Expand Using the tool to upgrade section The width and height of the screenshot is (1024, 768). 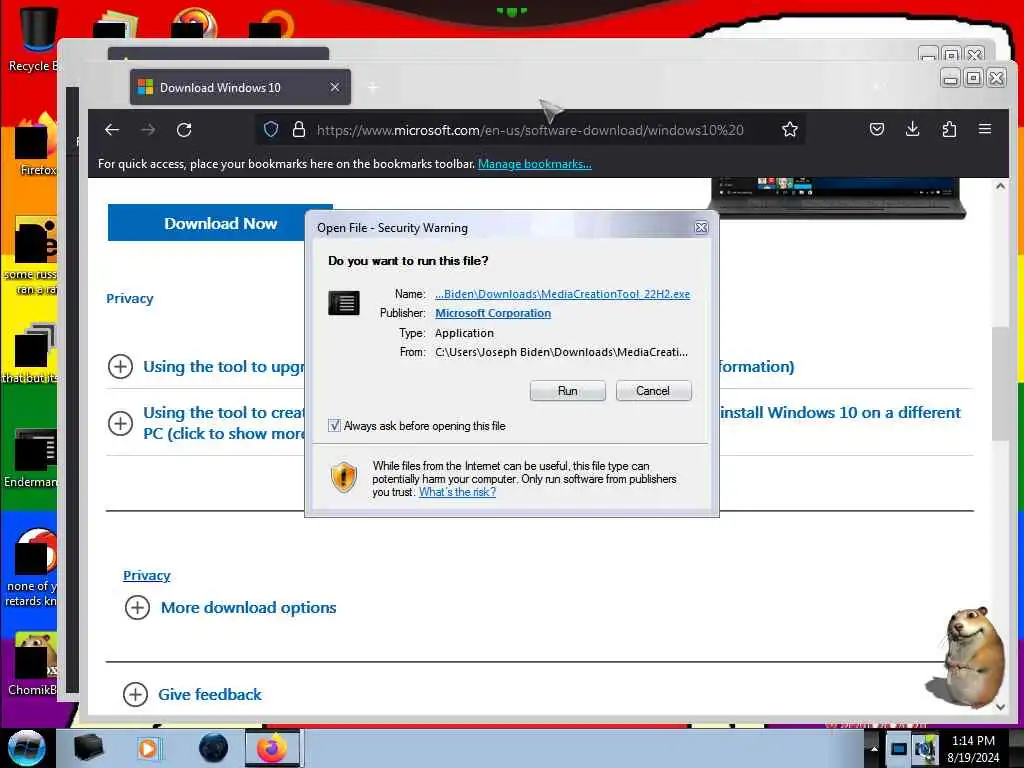coord(120,366)
